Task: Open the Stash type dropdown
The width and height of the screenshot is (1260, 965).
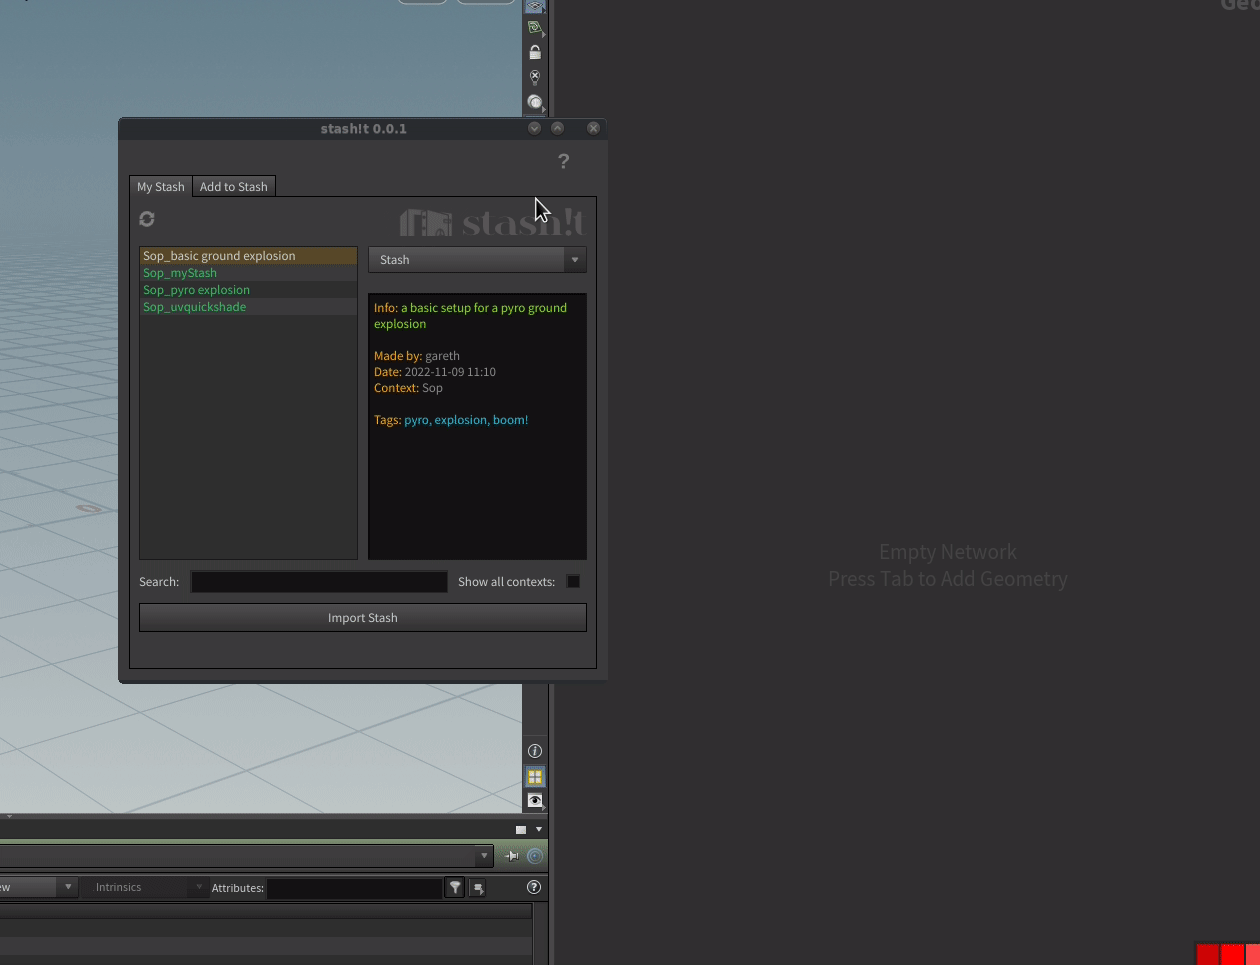Action: click(477, 260)
